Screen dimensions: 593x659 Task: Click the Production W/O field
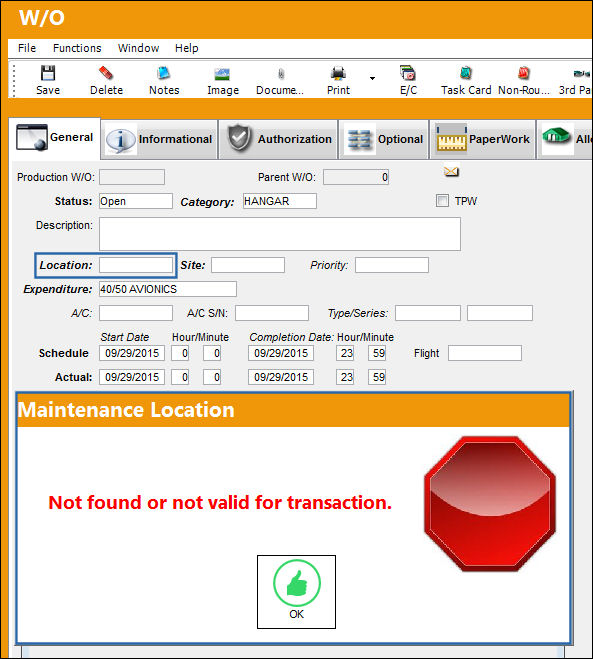132,177
